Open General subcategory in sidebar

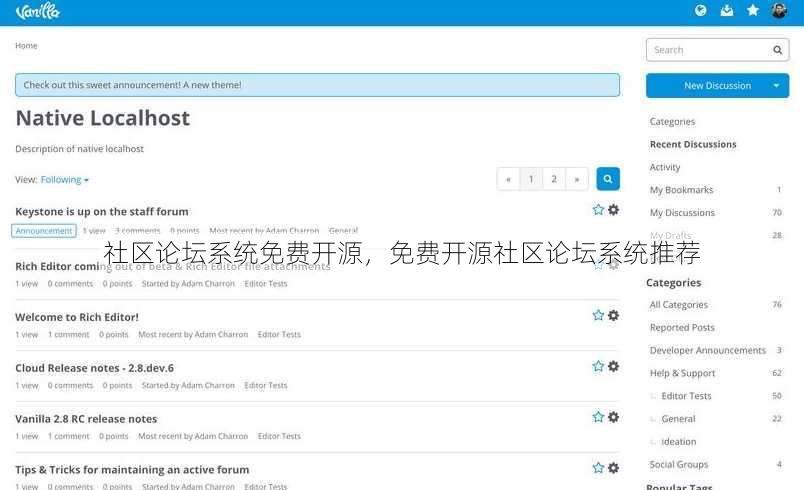pyautogui.click(x=678, y=419)
